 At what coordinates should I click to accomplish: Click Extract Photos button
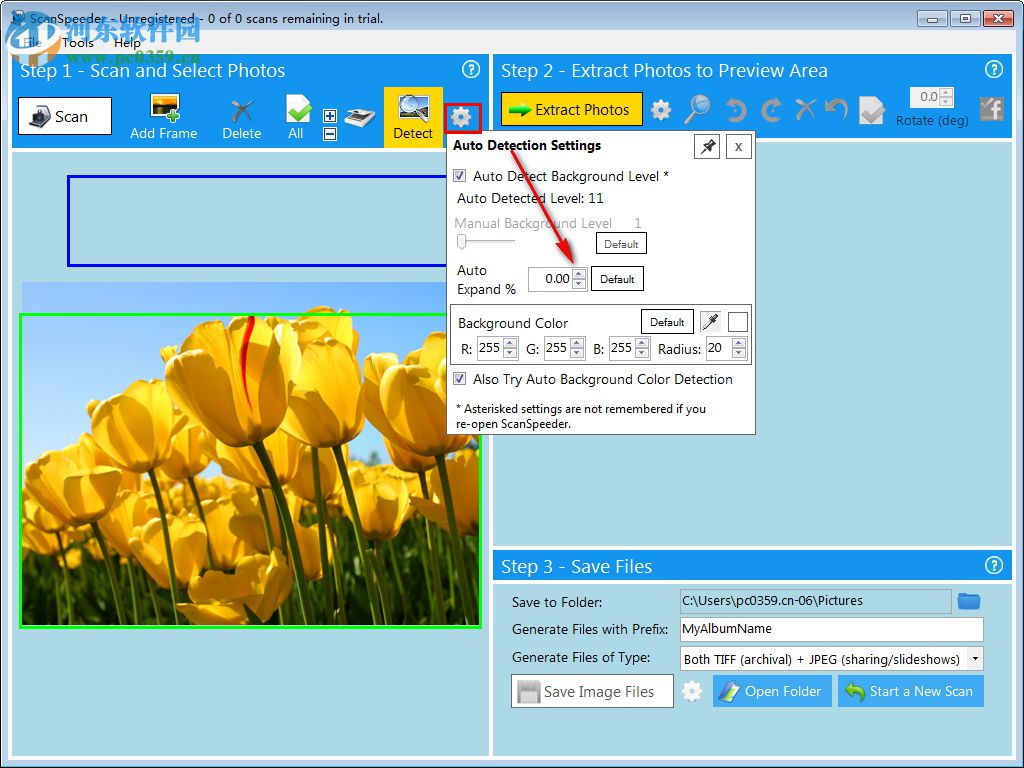coord(571,109)
